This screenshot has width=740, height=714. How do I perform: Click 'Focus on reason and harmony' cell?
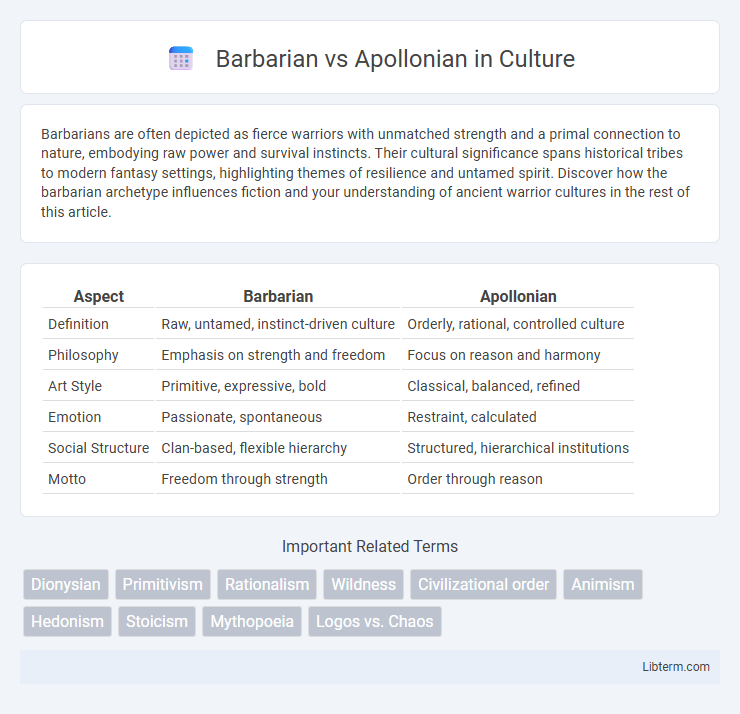coord(518,355)
